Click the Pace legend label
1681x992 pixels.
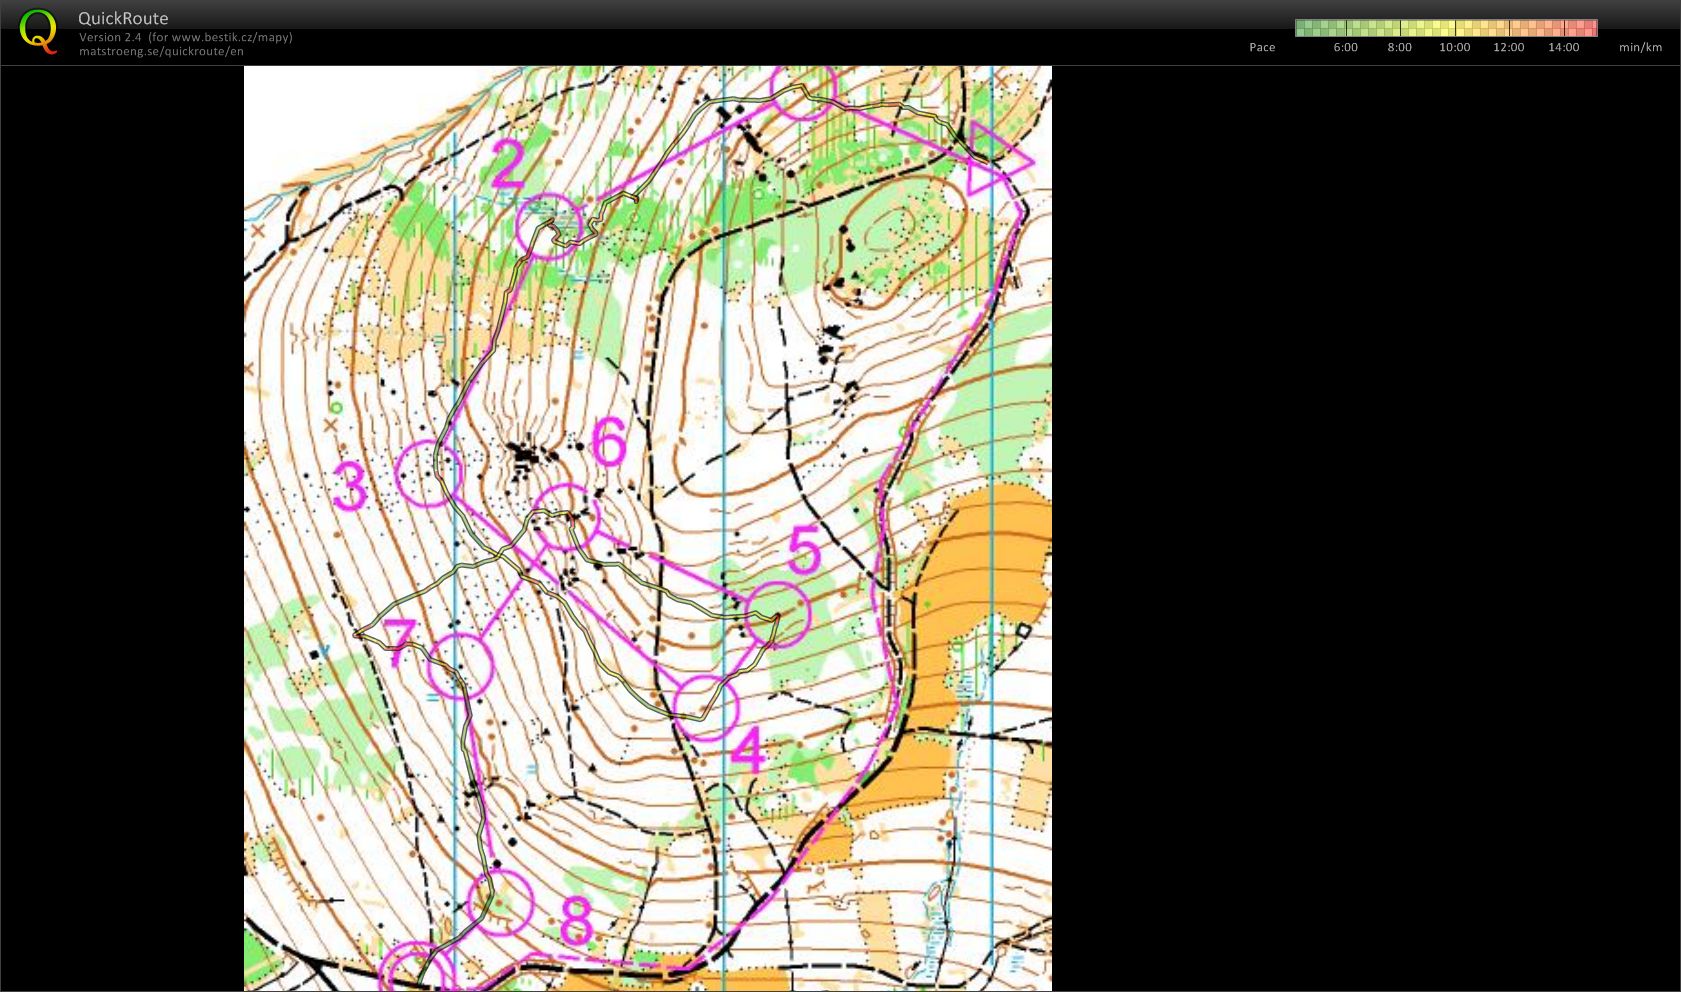pos(1262,47)
